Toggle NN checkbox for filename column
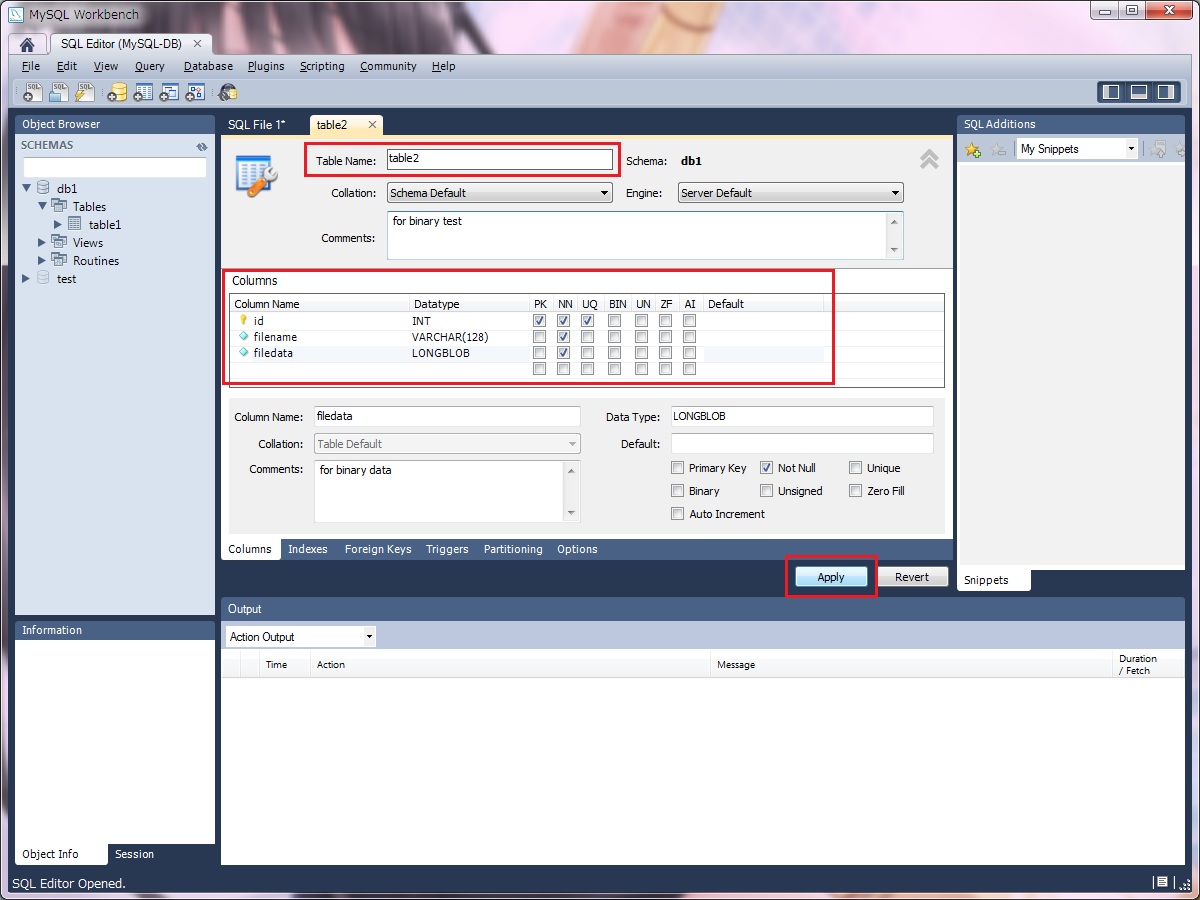Viewport: 1200px width, 900px height. tap(564, 337)
